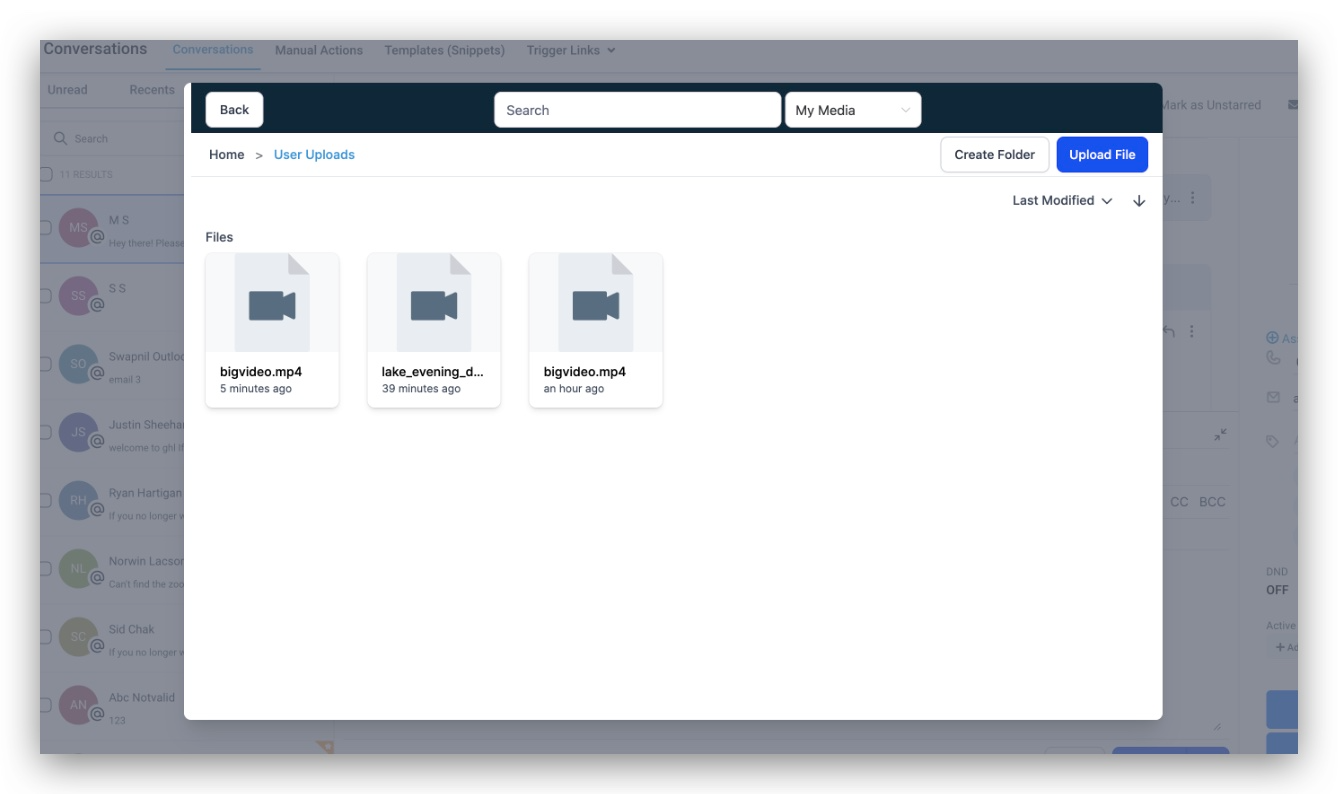The width and height of the screenshot is (1338, 794).
Task: Open the newest bigvideo.mp4 video file
Action: pos(272,330)
